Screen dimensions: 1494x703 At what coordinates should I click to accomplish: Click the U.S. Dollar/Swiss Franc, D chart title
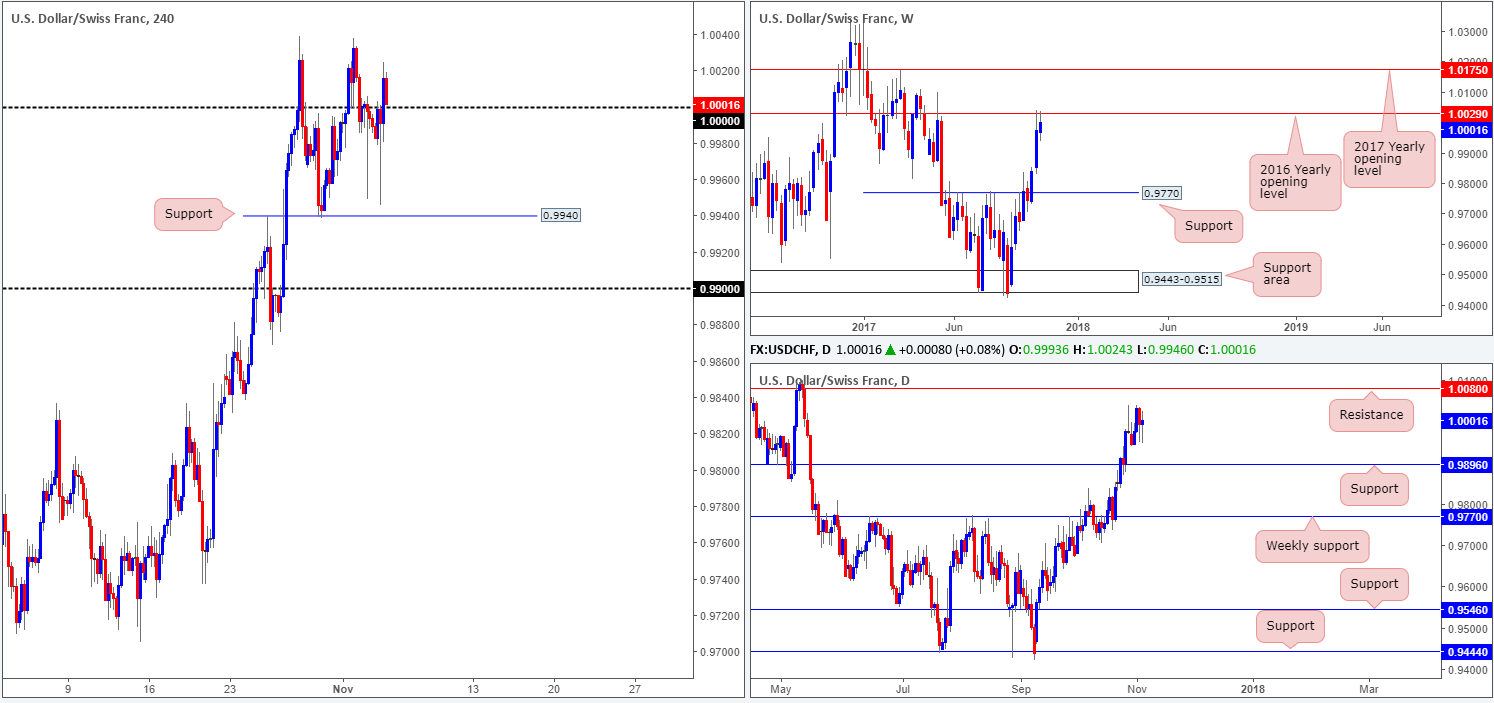[835, 380]
